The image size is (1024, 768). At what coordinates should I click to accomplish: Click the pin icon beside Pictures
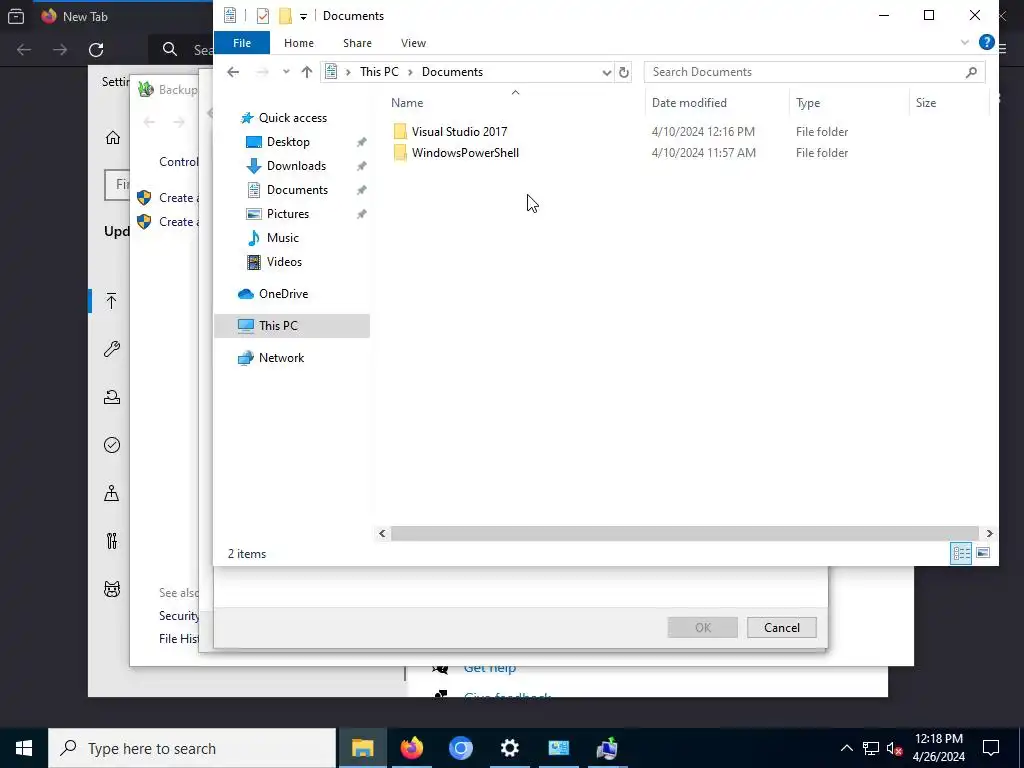tap(361, 214)
